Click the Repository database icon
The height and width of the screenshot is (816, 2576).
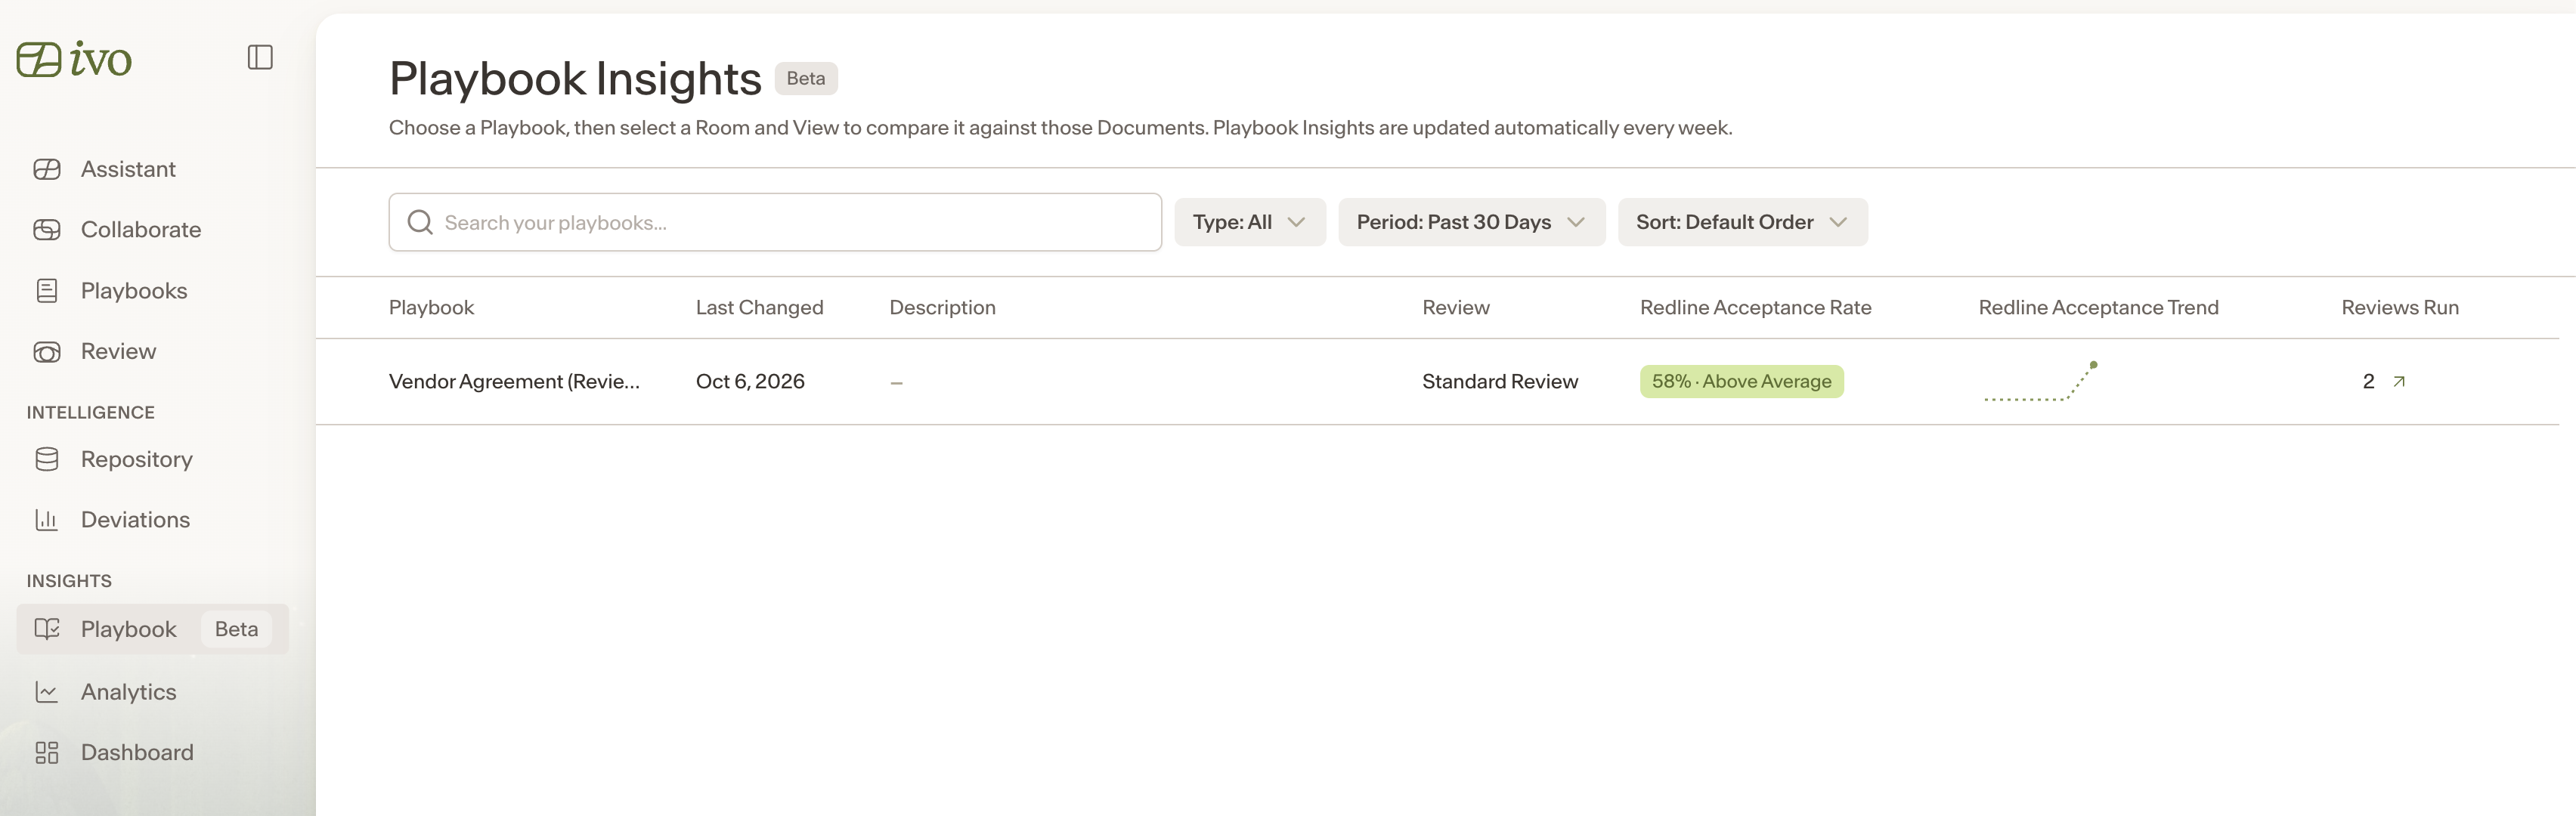47,459
